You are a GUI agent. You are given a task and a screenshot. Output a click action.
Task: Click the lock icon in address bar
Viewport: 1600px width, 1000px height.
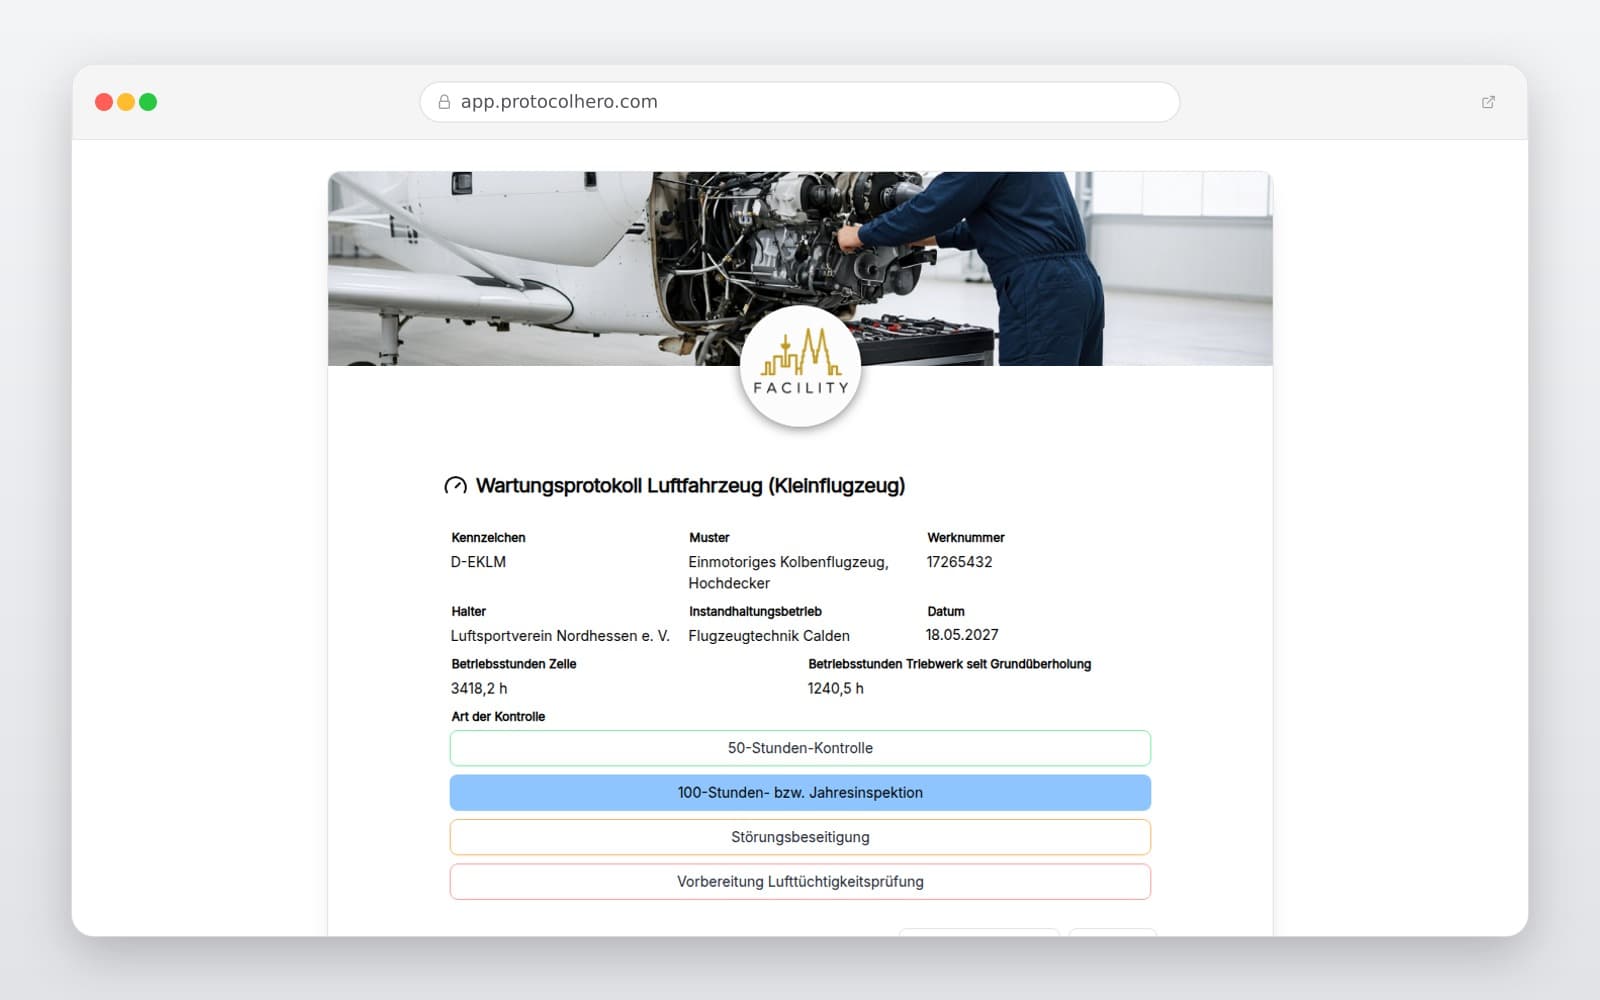[x=444, y=102]
